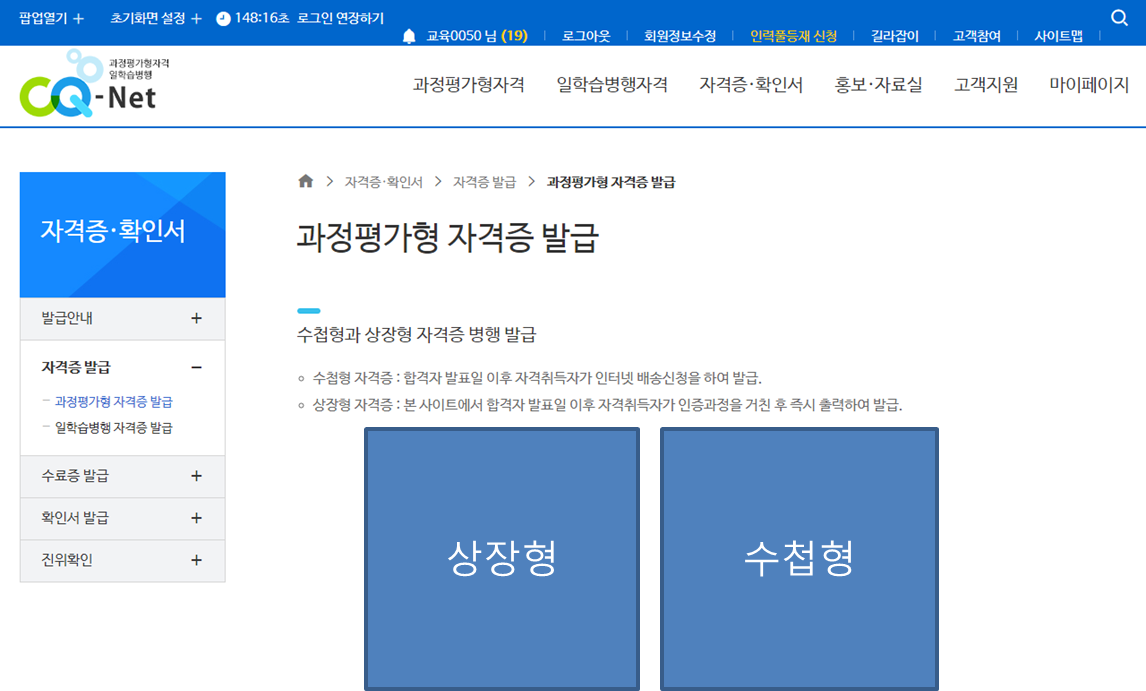
Task: Click user name 교육0050 님
Action: [x=461, y=36]
